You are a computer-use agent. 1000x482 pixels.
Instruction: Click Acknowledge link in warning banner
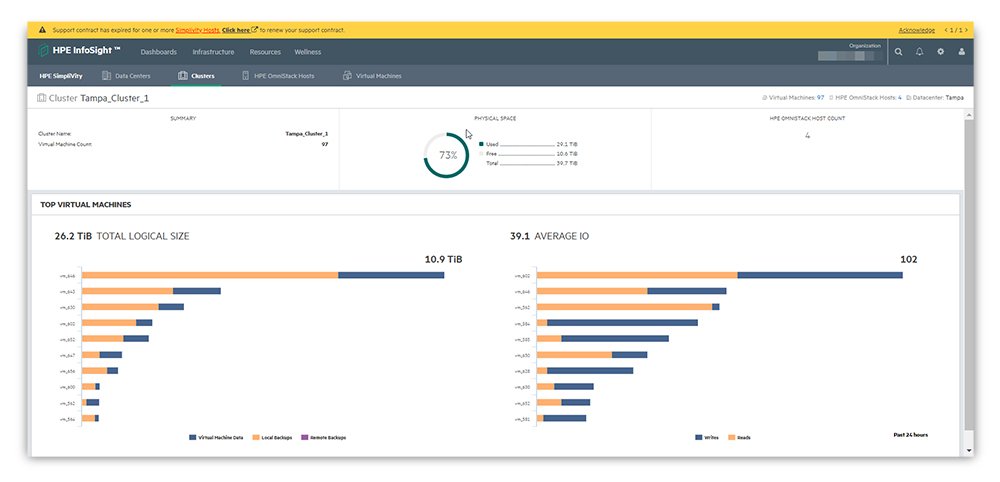tap(916, 30)
